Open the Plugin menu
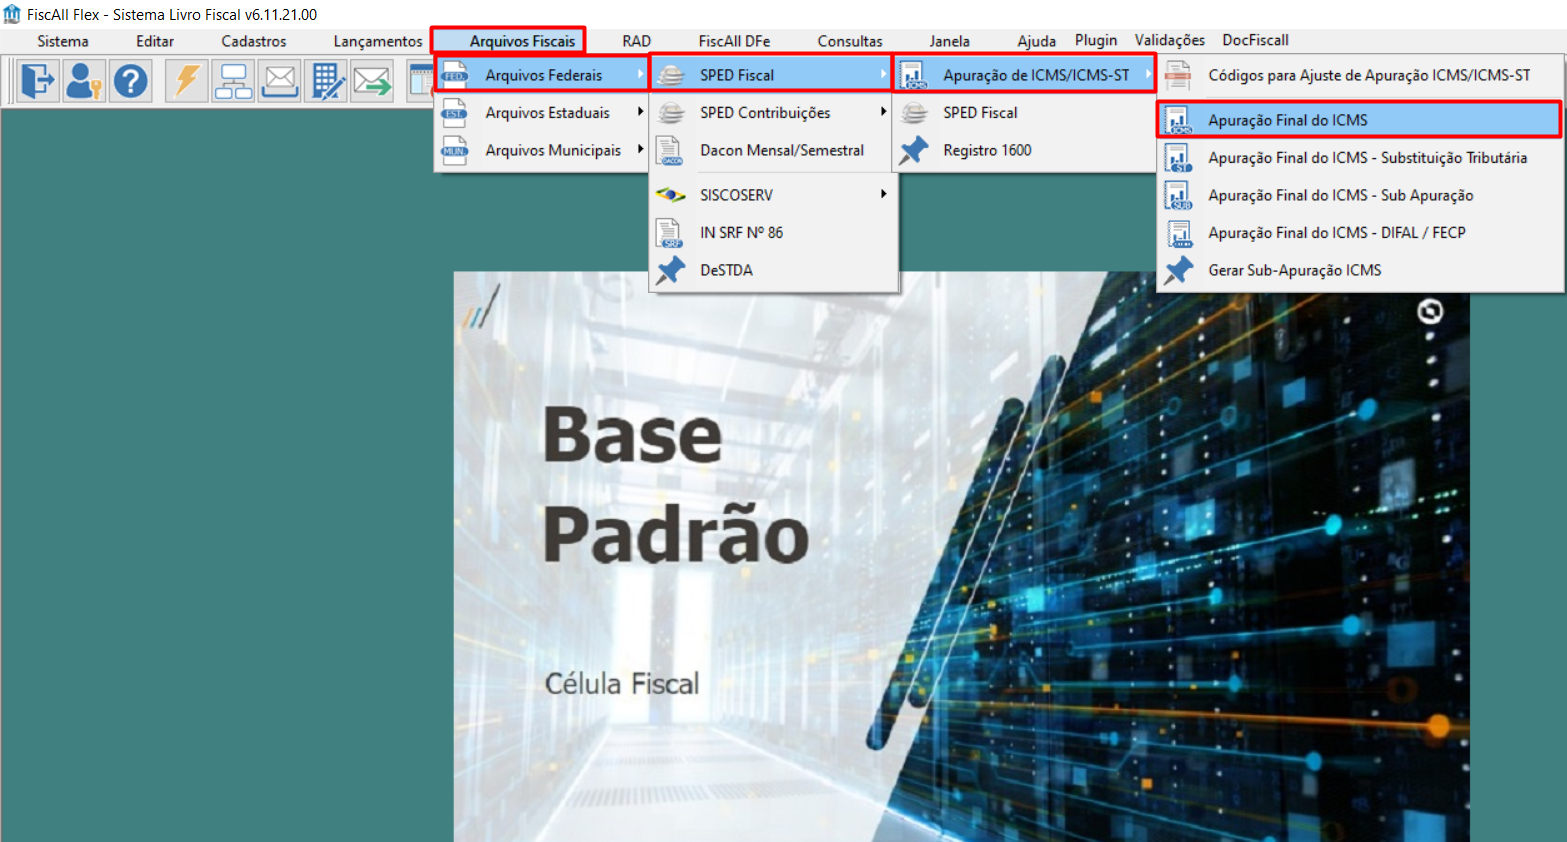Viewport: 1567px width, 842px height. coord(1096,40)
